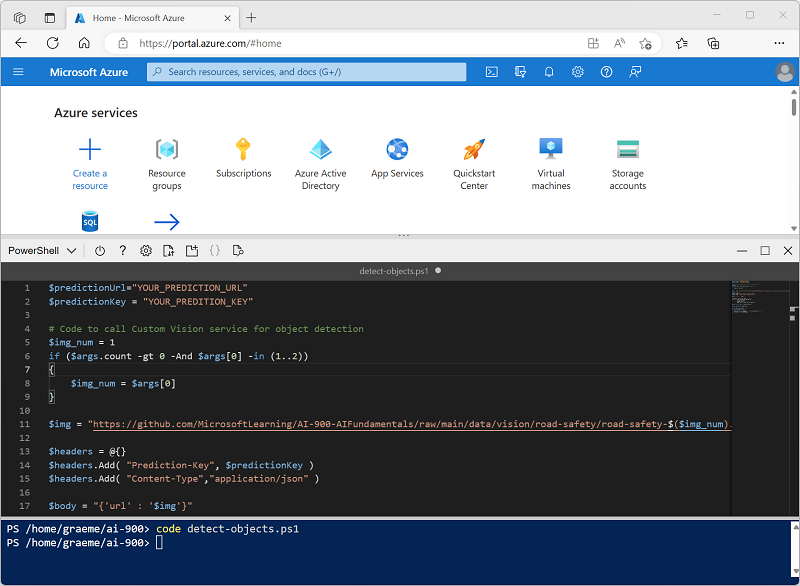Open the editor braces icon
Screen dimensions: 800x586
(215, 250)
